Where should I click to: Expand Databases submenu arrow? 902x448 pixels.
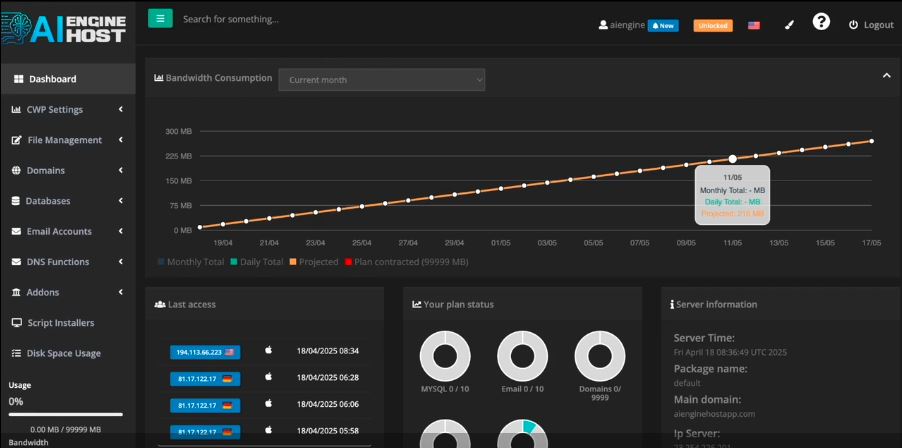click(x=121, y=201)
